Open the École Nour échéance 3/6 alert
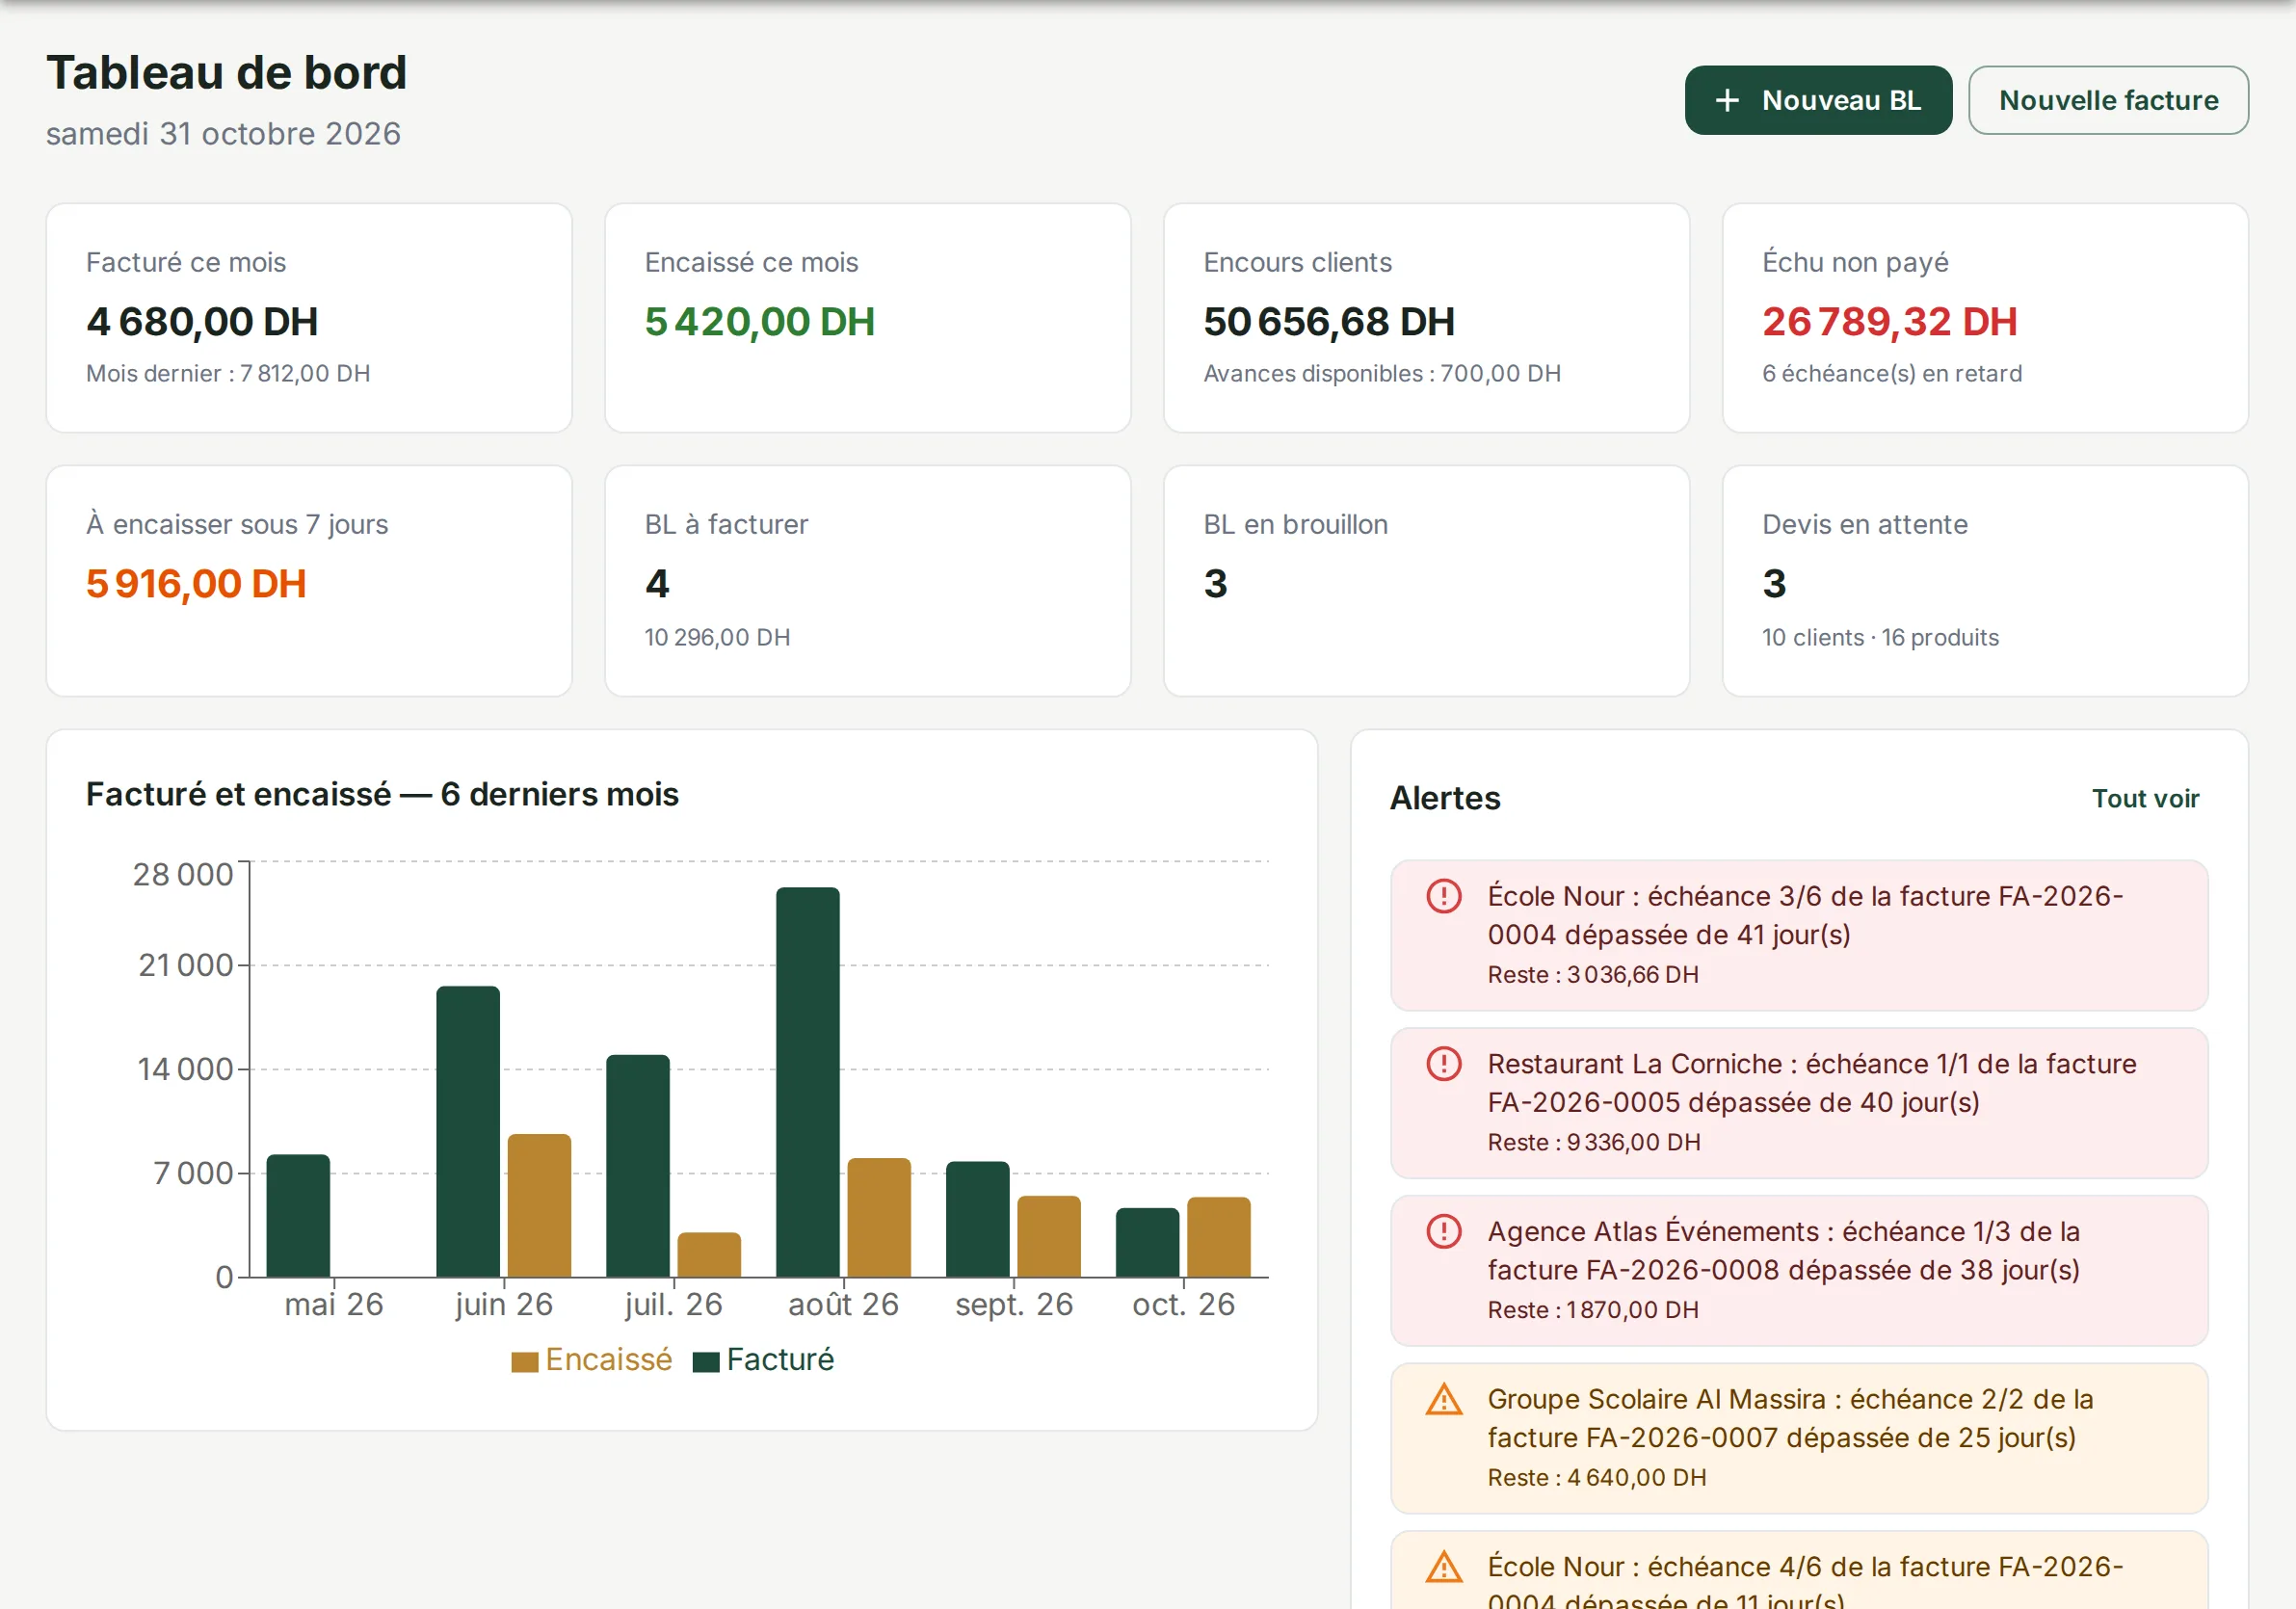 [1799, 935]
